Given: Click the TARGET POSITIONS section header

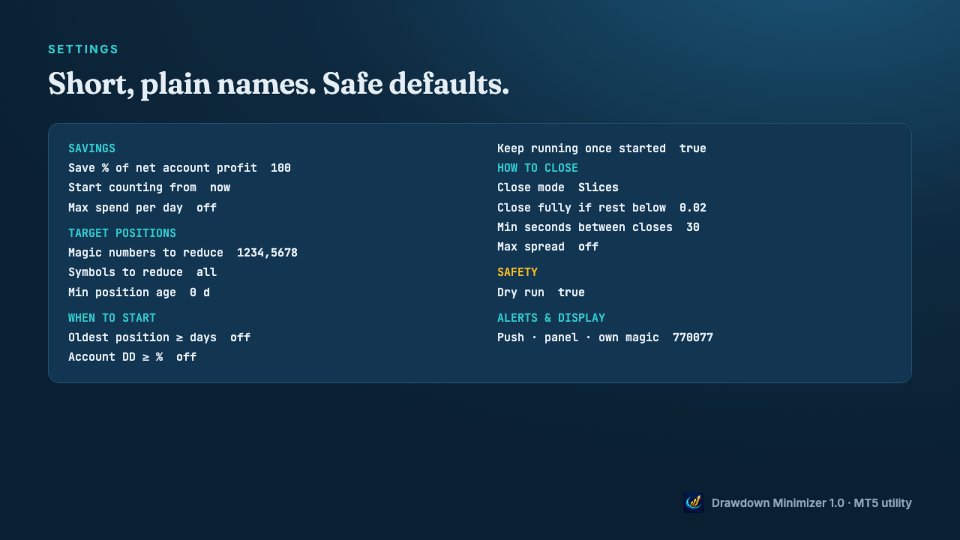Looking at the screenshot, I should (x=122, y=233).
